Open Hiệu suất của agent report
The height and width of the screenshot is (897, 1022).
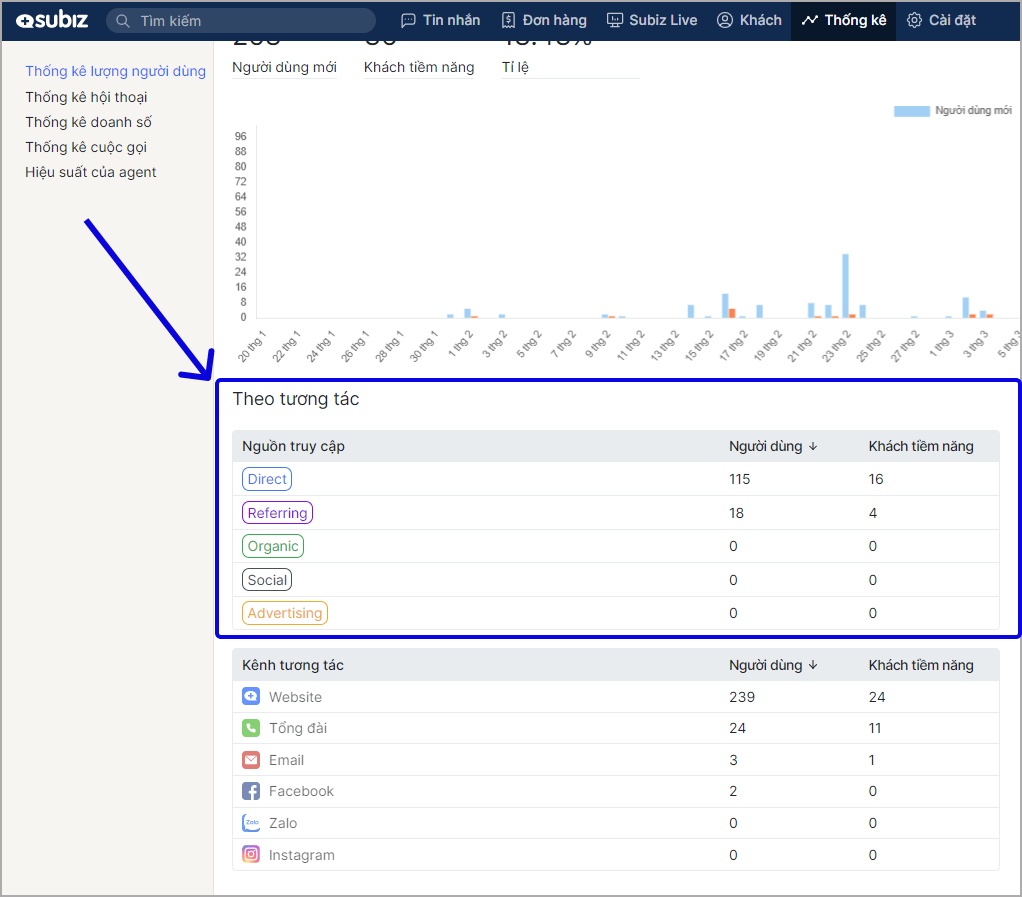(91, 172)
